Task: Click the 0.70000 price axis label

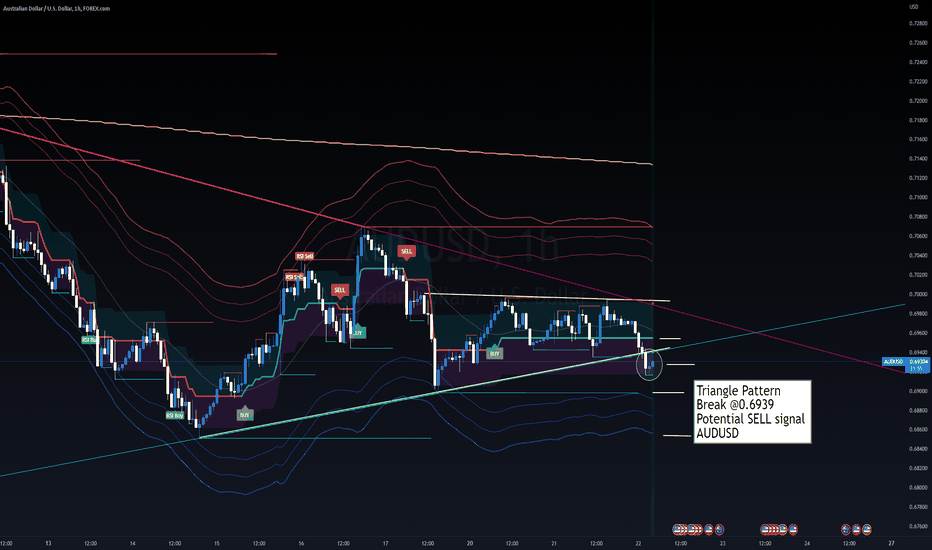Action: pyautogui.click(x=918, y=294)
